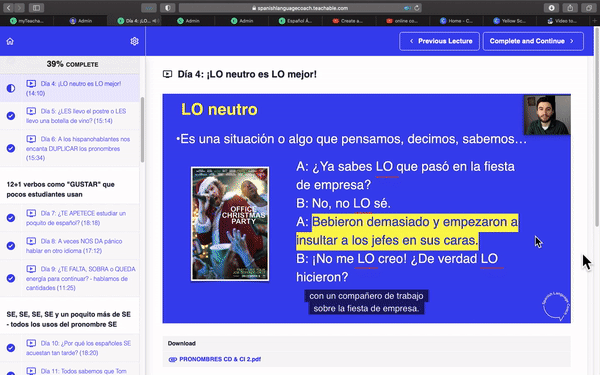Click the sidebar curriculum scrollbar
The width and height of the screenshot is (600, 375).
tap(142, 130)
